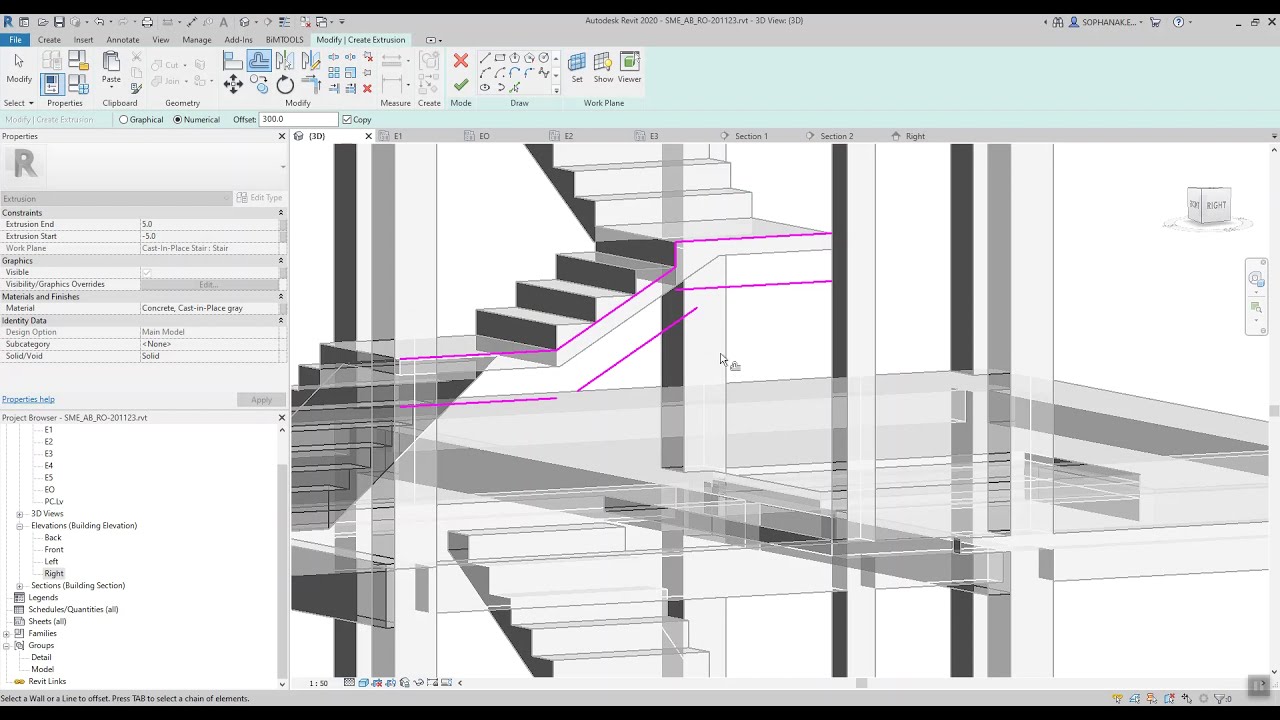Close the Project Browser panel
Viewport: 1280px width, 720px height.
tap(281, 418)
